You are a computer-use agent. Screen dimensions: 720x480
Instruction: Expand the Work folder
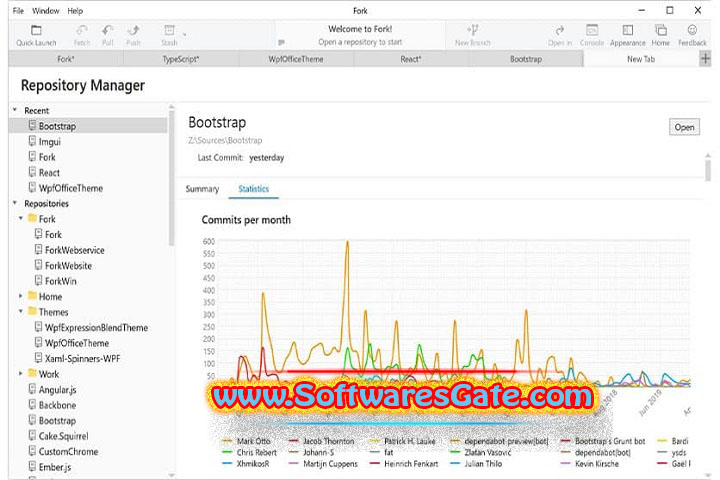(x=21, y=374)
